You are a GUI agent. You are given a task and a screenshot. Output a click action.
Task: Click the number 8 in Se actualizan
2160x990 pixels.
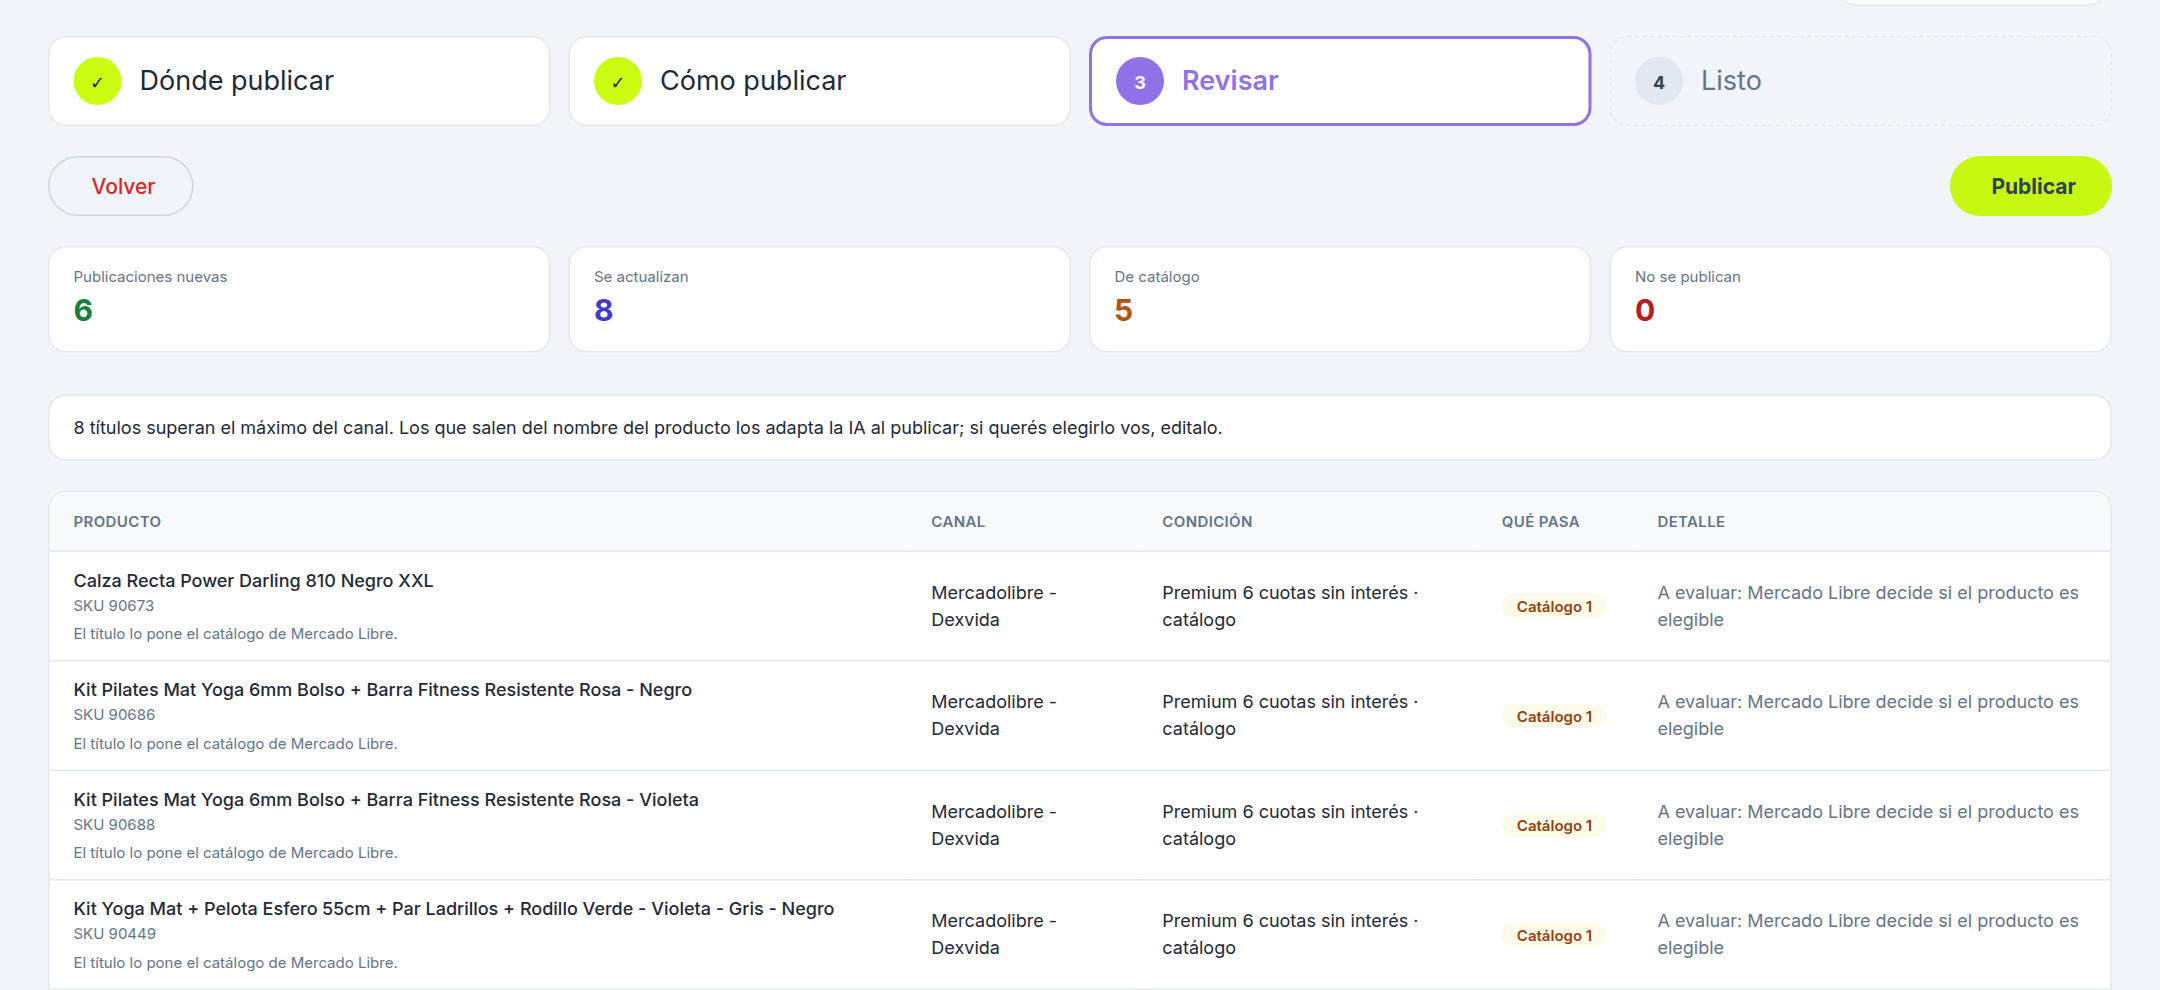pyautogui.click(x=603, y=311)
